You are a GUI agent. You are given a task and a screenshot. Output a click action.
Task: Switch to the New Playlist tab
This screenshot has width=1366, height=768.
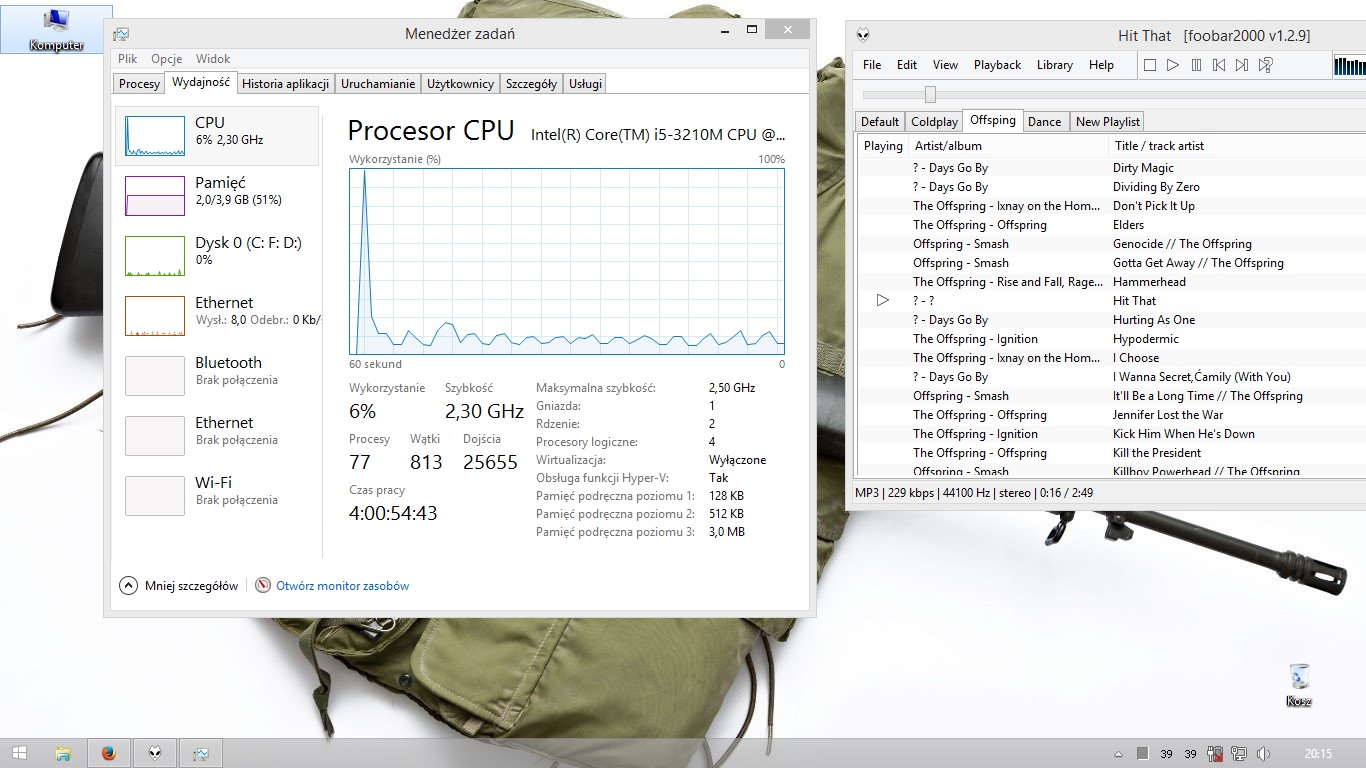pyautogui.click(x=1107, y=122)
